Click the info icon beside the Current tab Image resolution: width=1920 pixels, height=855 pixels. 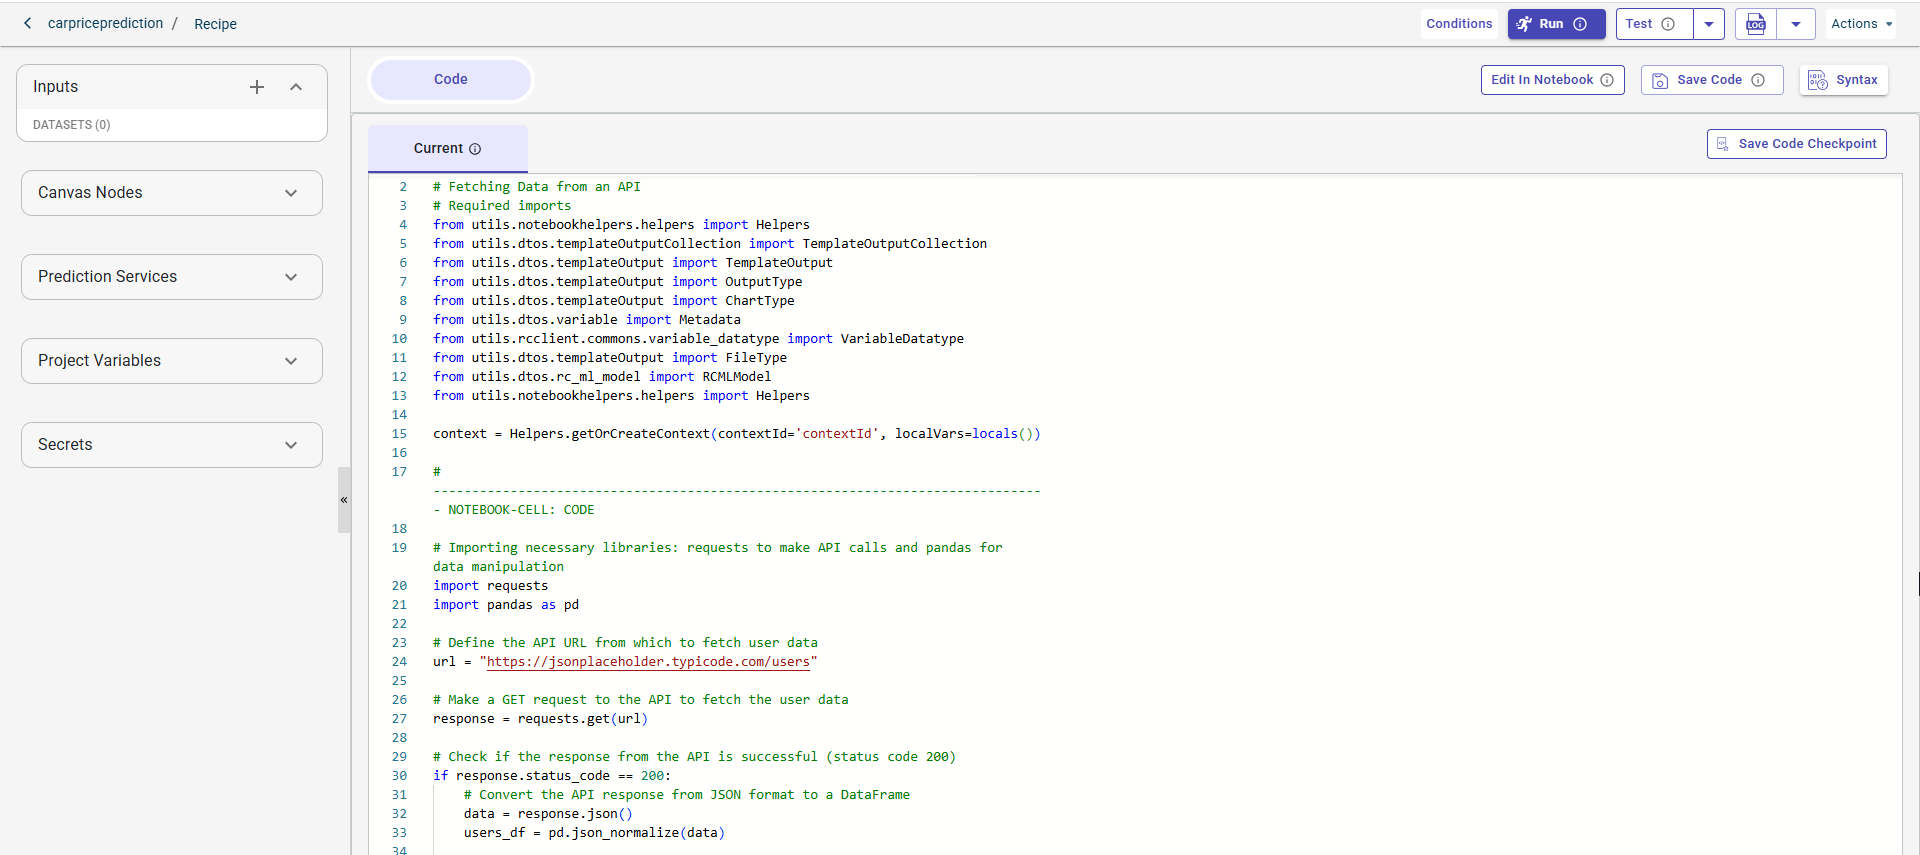coord(475,149)
